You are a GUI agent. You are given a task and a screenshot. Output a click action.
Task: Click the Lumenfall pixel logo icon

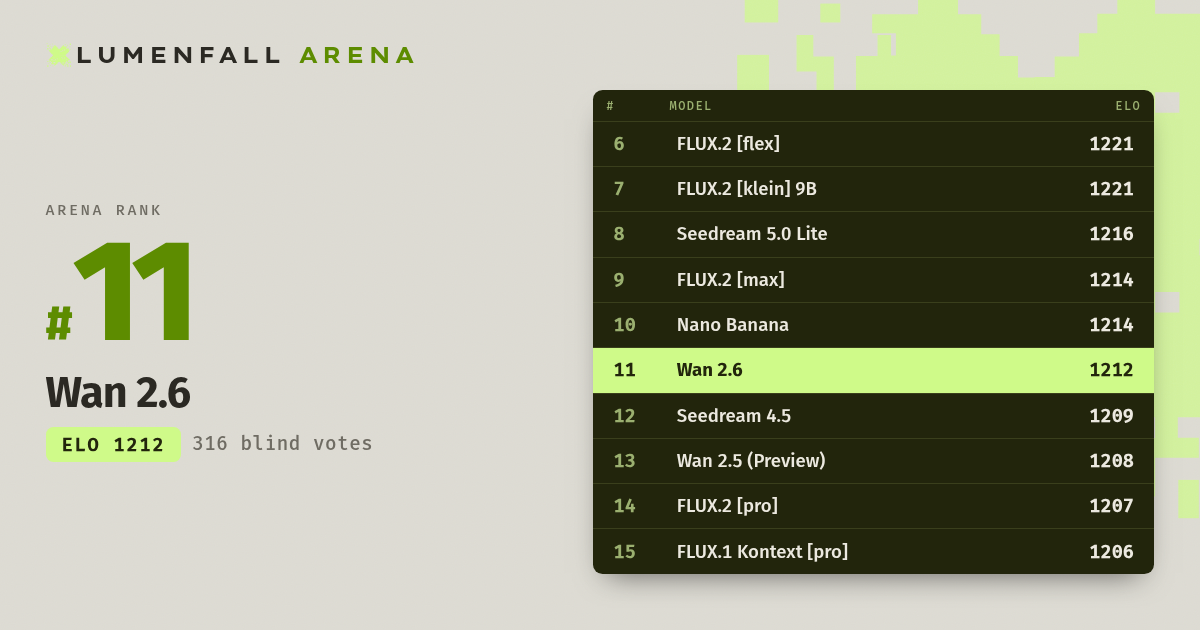59,55
